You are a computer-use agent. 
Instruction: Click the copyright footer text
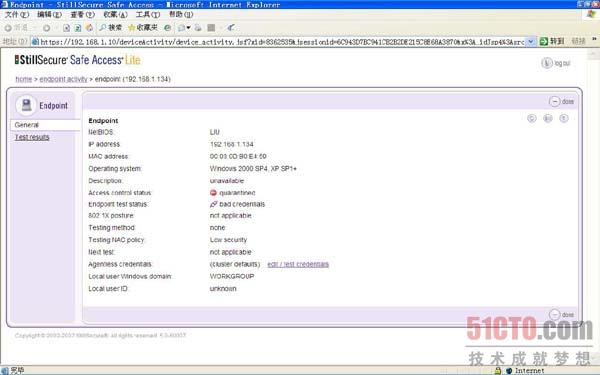point(100,336)
